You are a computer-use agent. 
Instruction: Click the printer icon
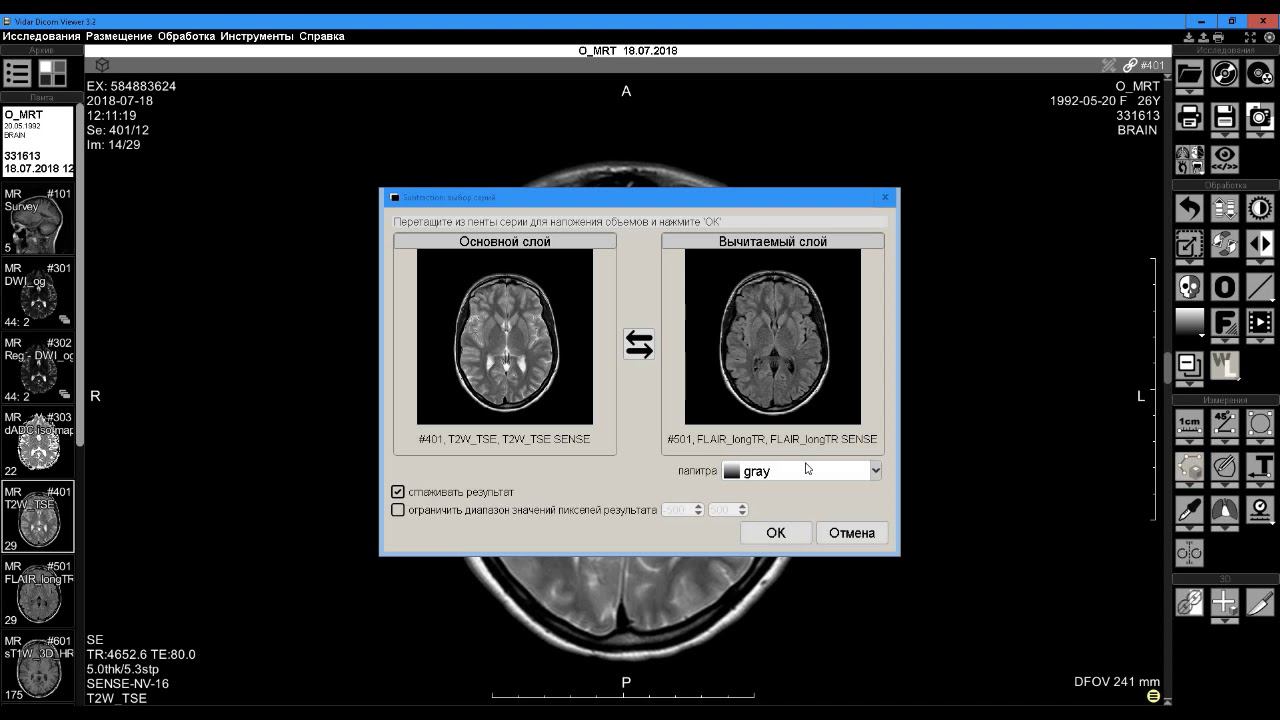1189,116
